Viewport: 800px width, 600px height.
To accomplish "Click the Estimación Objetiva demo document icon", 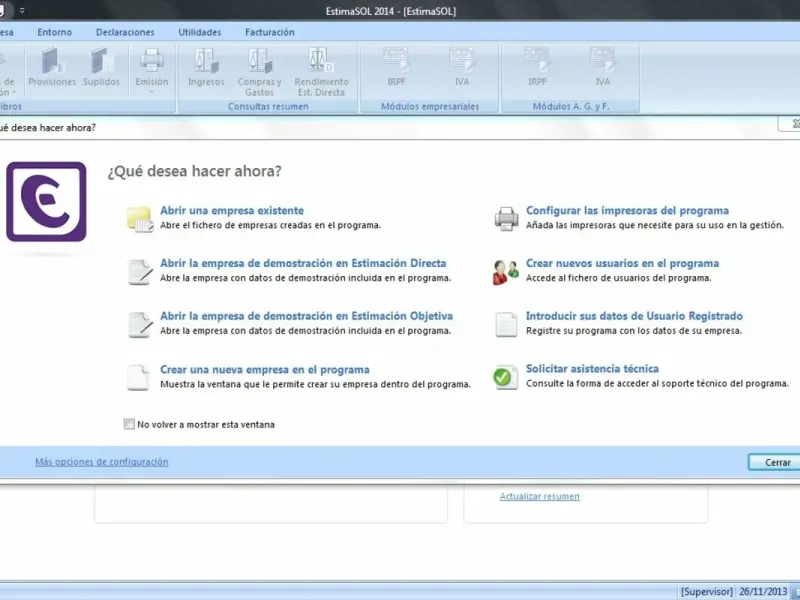I will [140, 324].
